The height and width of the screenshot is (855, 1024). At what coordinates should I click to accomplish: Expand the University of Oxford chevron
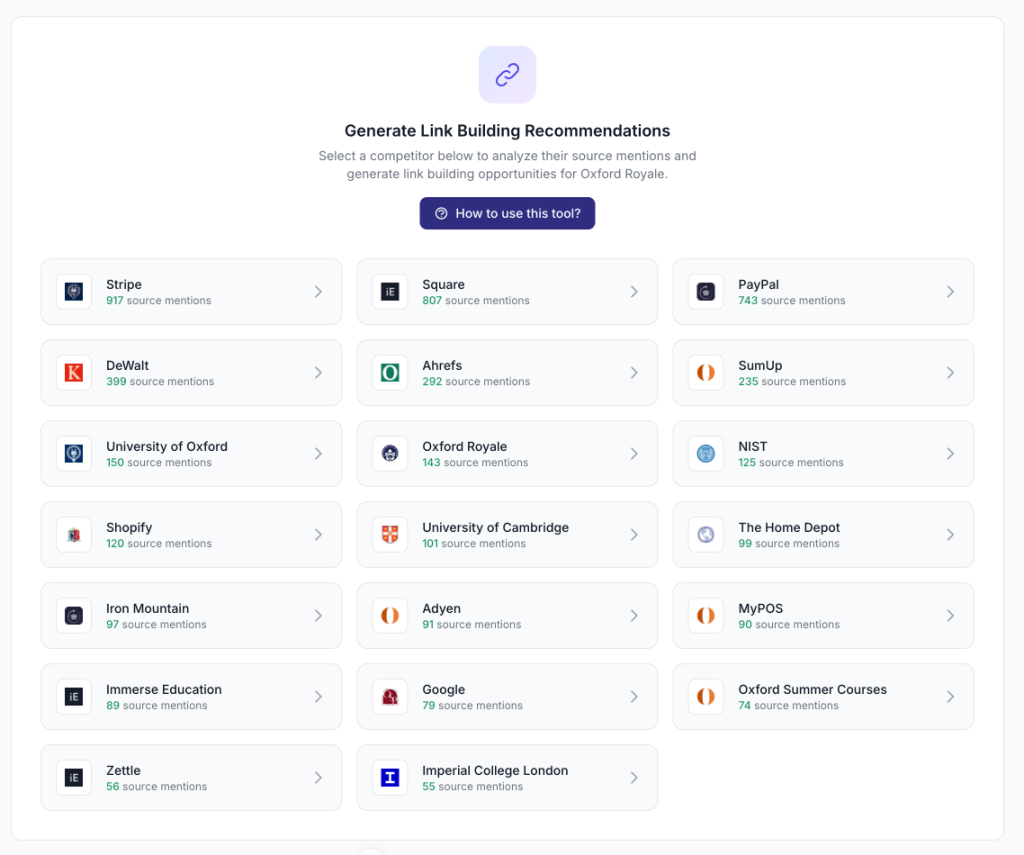318,453
